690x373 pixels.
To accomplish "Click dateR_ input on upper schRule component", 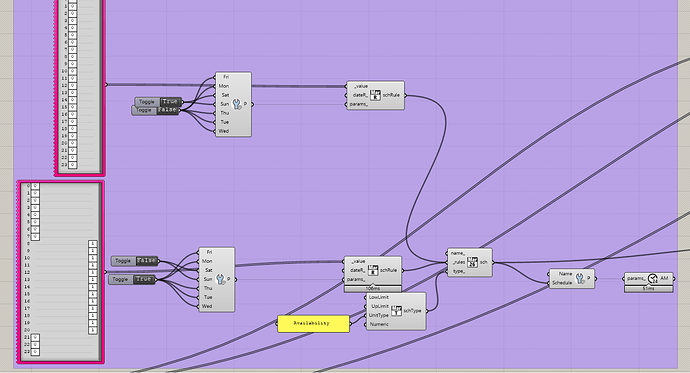I will click(x=360, y=95).
